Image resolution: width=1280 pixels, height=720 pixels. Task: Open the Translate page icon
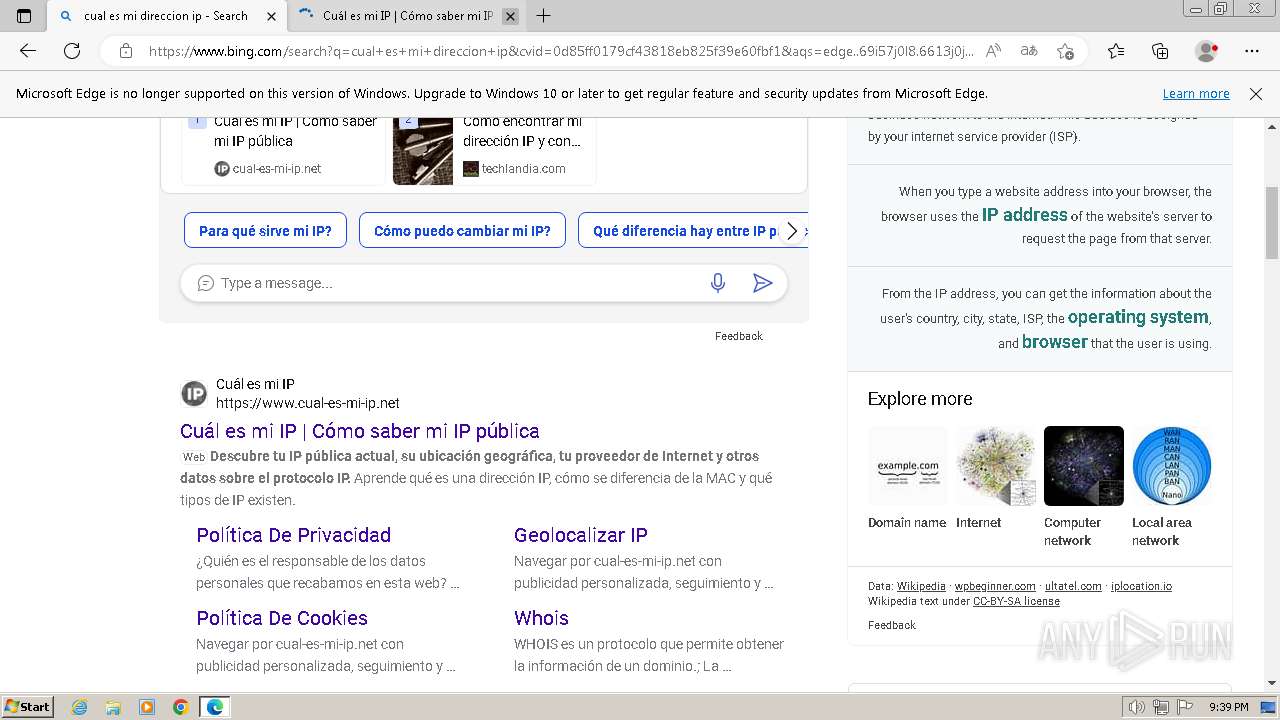[x=1028, y=51]
